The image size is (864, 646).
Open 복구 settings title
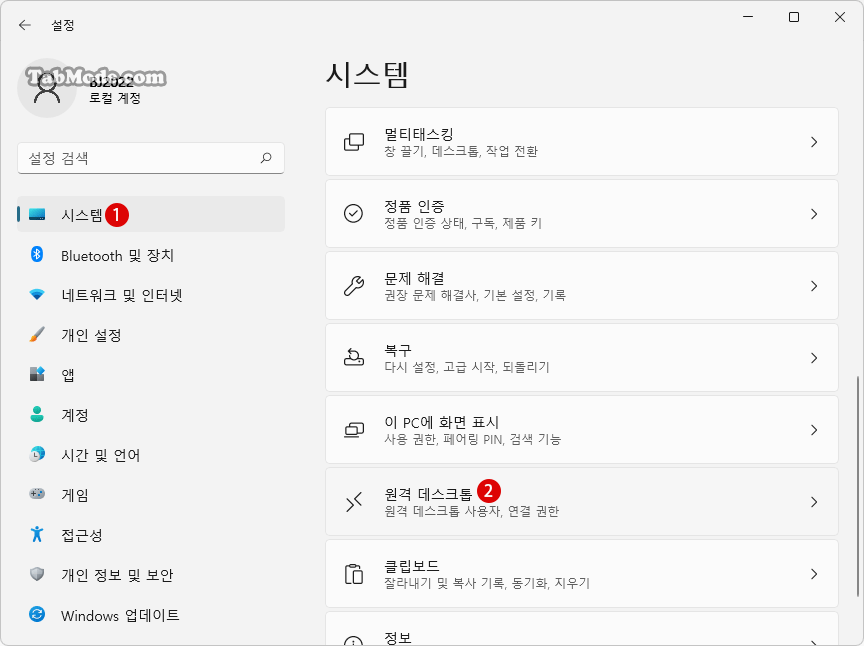click(x=398, y=350)
